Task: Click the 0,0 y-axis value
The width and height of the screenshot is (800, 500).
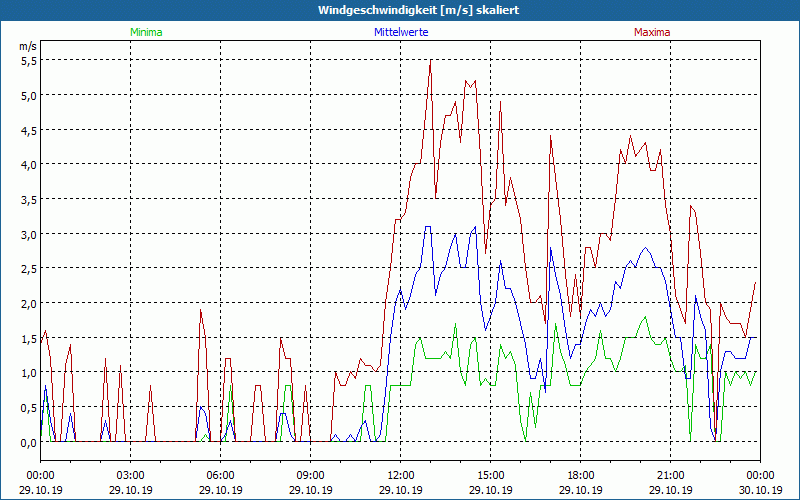Action: (29, 443)
